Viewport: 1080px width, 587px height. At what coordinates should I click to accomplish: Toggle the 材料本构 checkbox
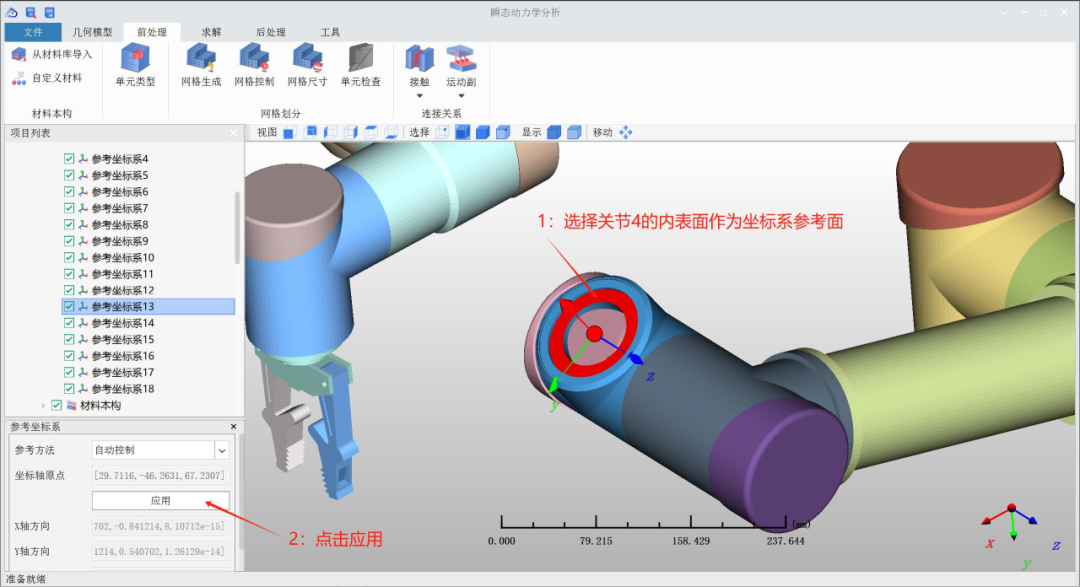click(56, 405)
